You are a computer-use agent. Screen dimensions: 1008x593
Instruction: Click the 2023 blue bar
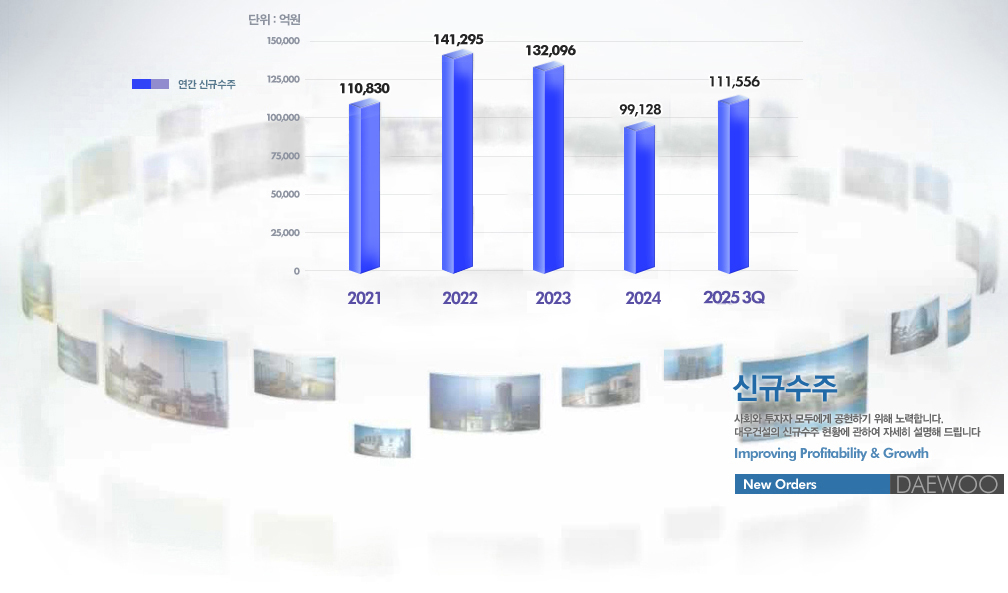click(x=548, y=168)
